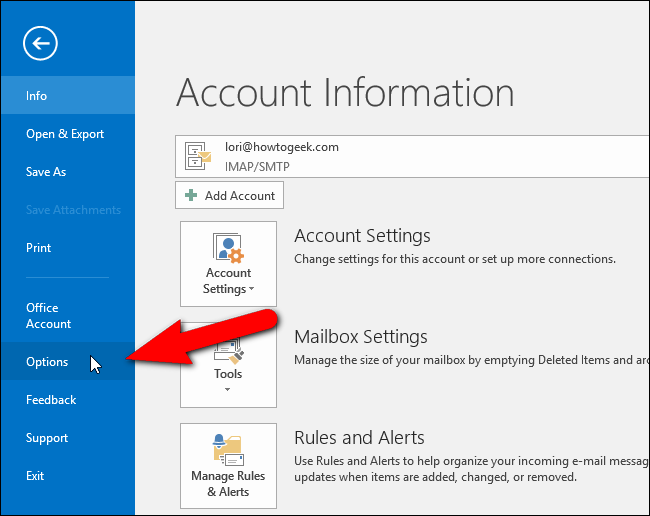Select Feedback in the left menu
Screen dimensions: 650x516
pos(51,400)
